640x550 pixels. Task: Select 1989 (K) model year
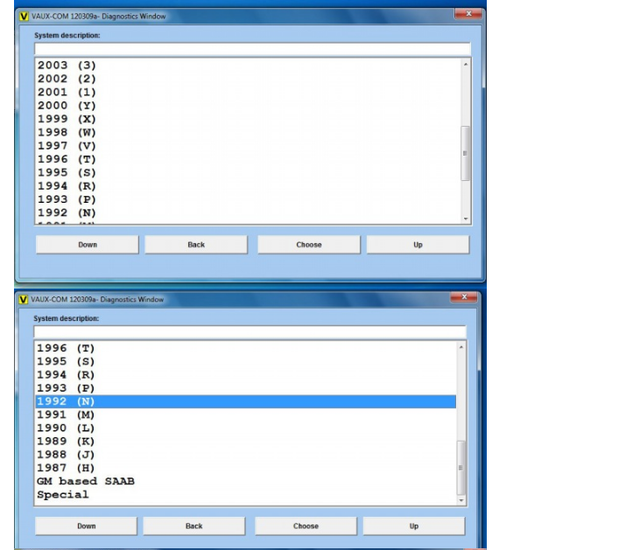click(66, 441)
